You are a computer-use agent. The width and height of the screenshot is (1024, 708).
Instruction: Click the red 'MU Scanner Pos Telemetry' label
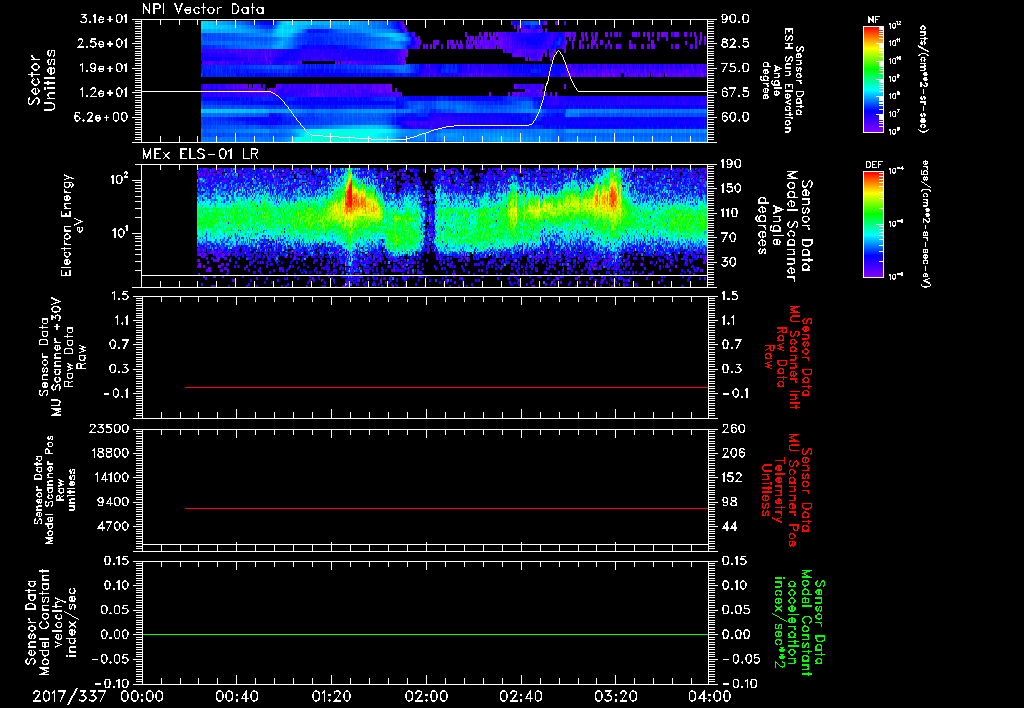(786, 490)
